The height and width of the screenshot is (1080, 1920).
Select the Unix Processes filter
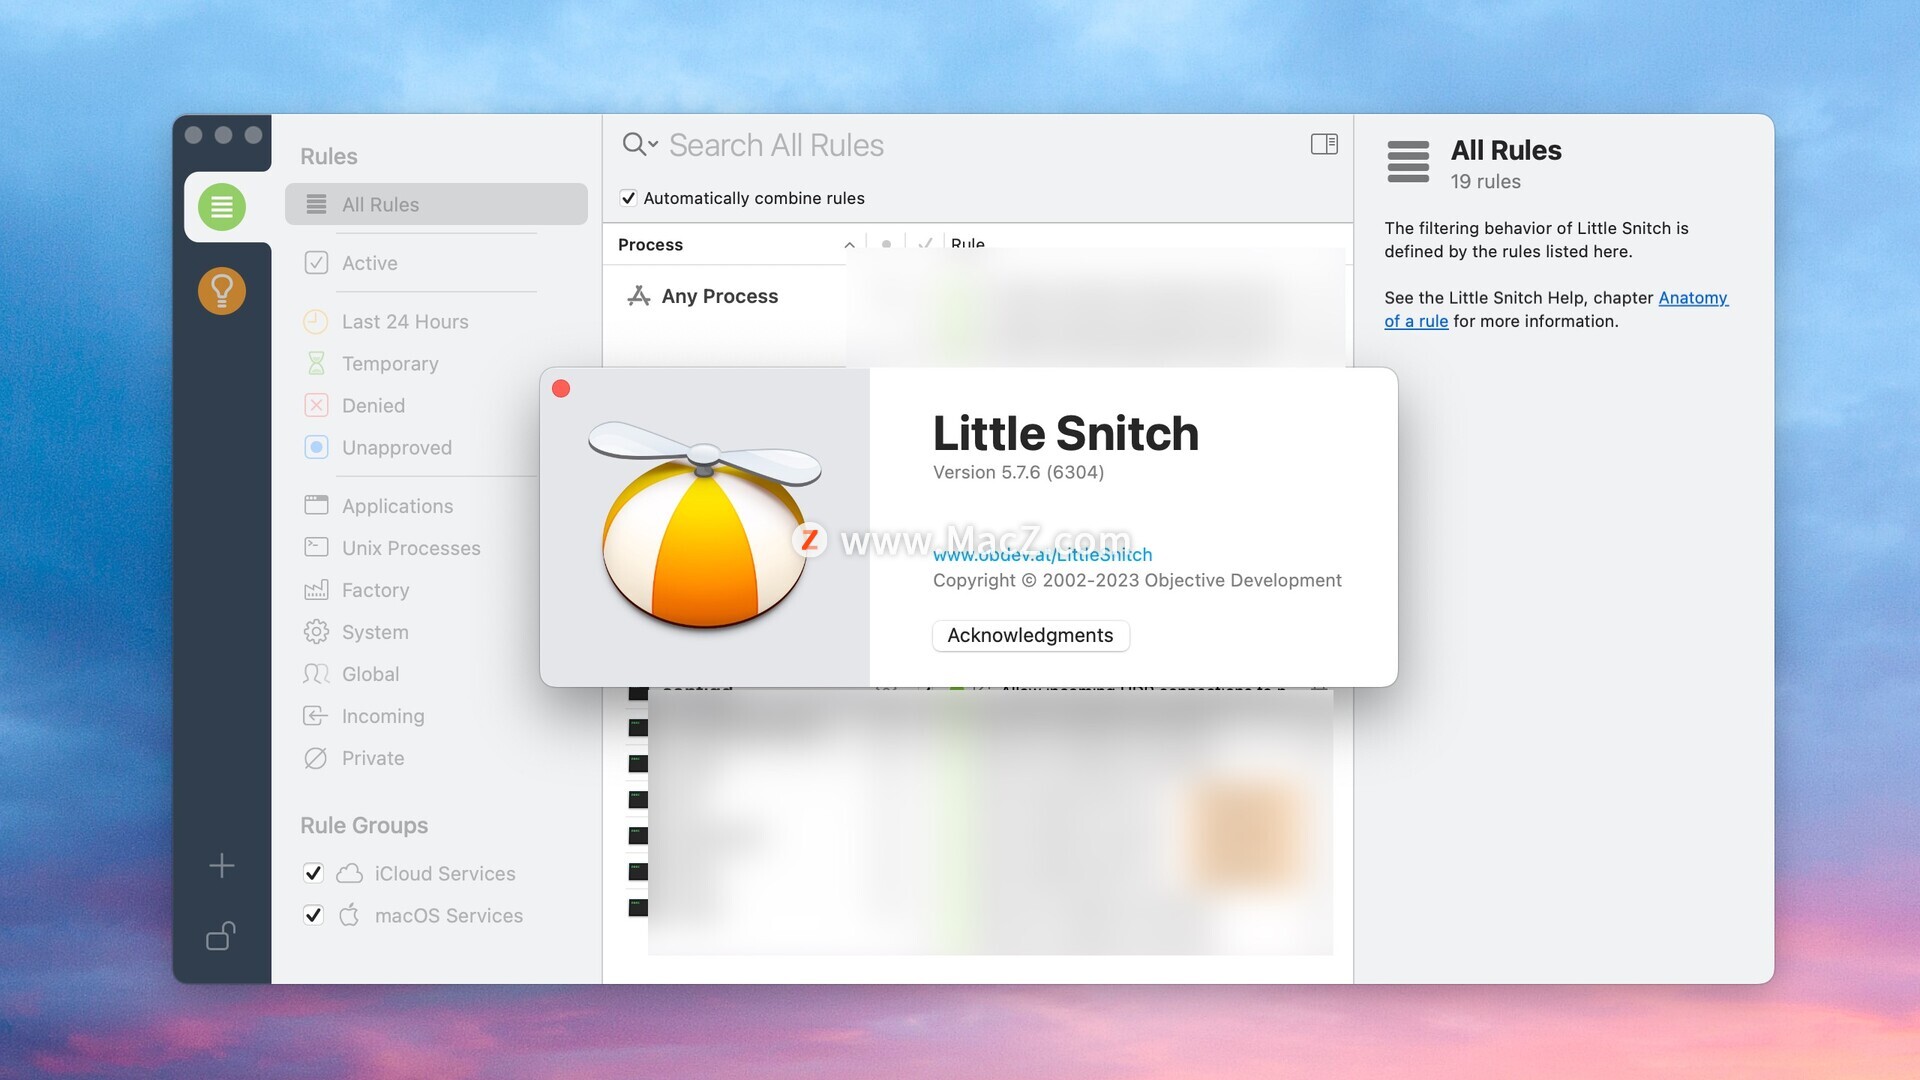(x=410, y=548)
